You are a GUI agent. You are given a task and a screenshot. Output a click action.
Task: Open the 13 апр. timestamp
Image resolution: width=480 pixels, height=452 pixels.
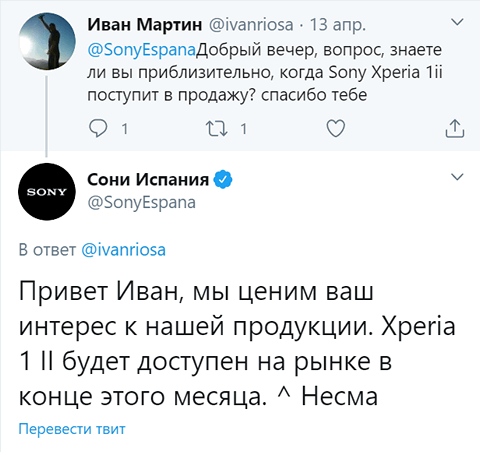coord(338,25)
